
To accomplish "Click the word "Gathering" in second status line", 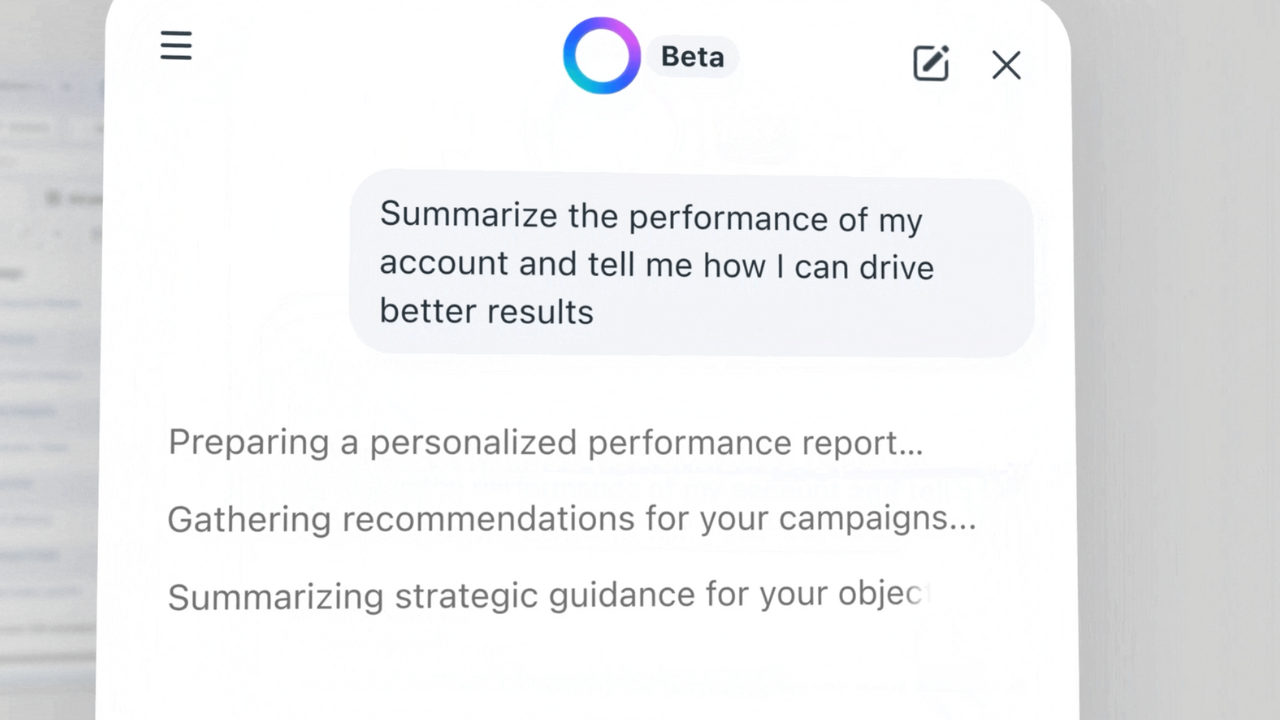I will coord(249,520).
